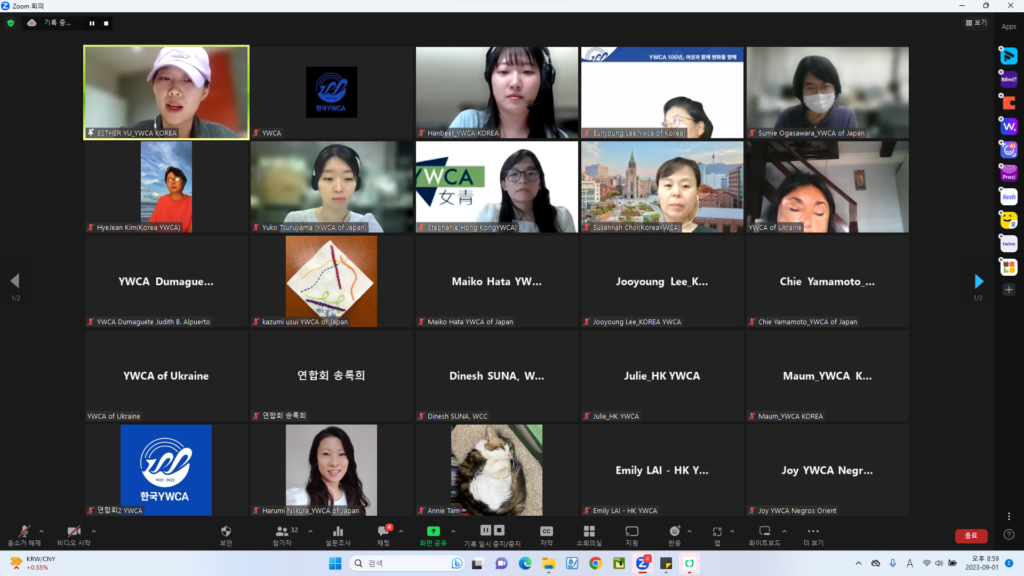
Task: Click the red End (종료) button
Action: click(970, 536)
